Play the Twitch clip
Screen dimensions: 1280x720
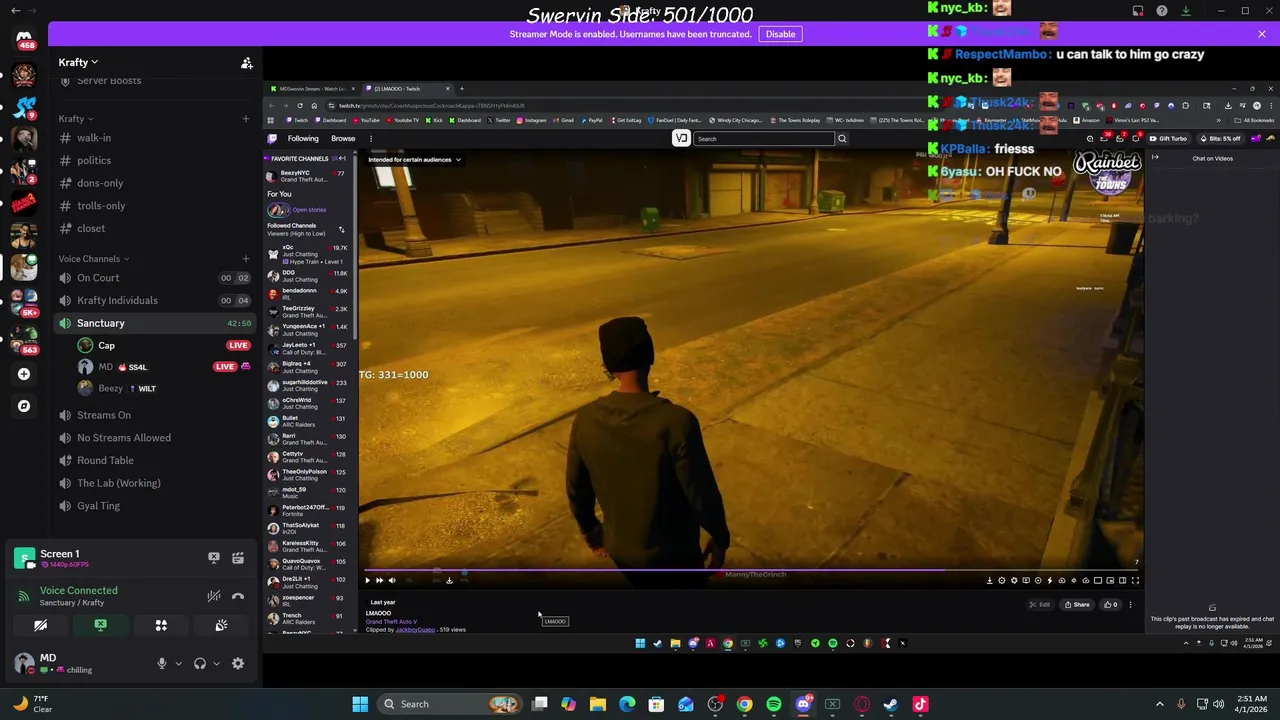(367, 580)
